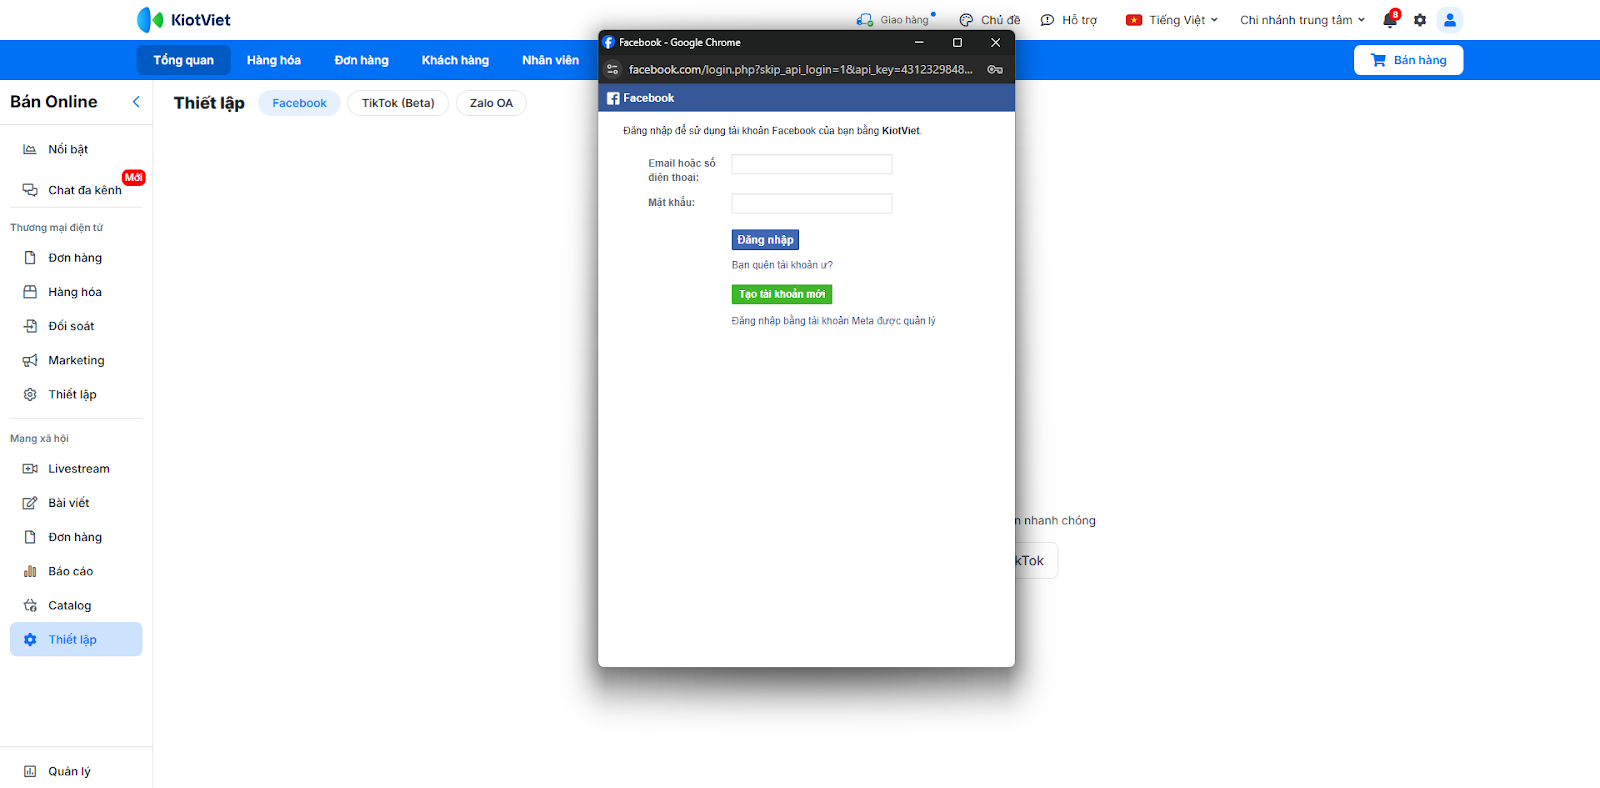Open Livestream in the sidebar

tap(76, 469)
